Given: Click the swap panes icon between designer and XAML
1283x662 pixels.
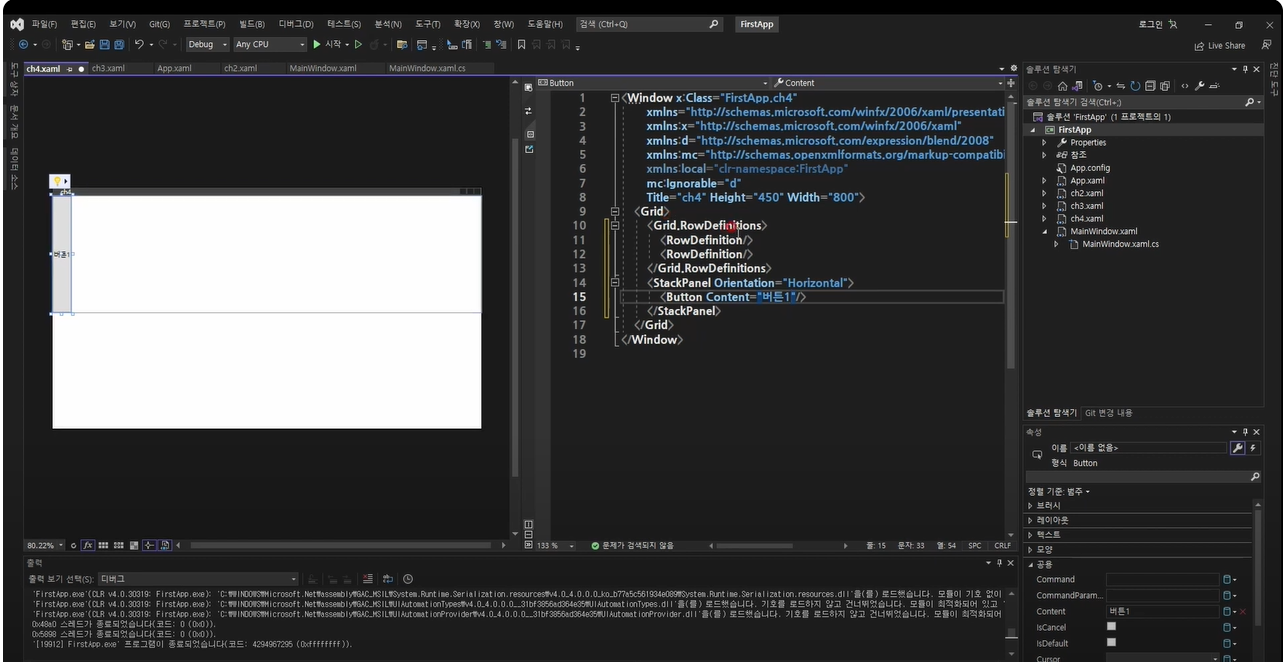Looking at the screenshot, I should (x=529, y=111).
